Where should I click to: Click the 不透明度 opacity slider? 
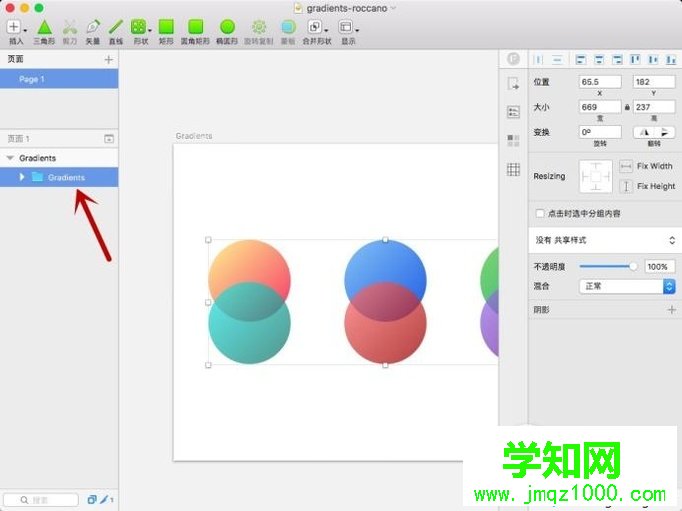coord(608,266)
